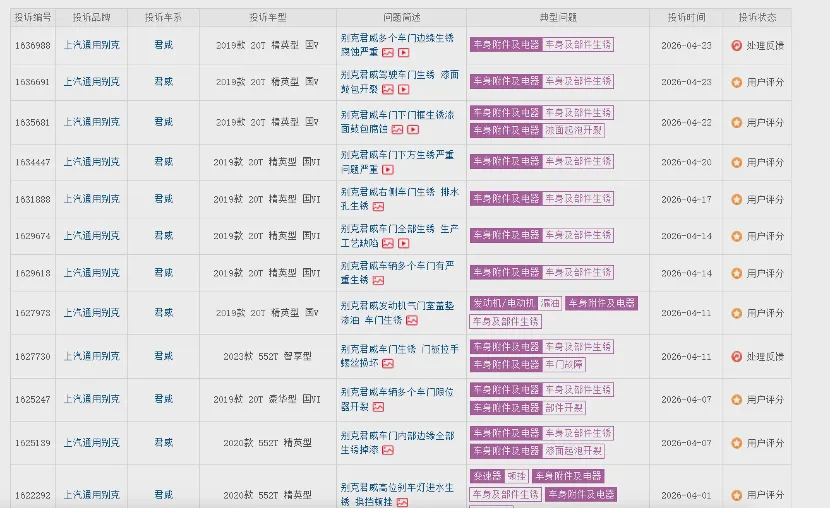Click 用户评分 star icon for complaint 1635681
The width and height of the screenshot is (830, 508).
tap(736, 122)
